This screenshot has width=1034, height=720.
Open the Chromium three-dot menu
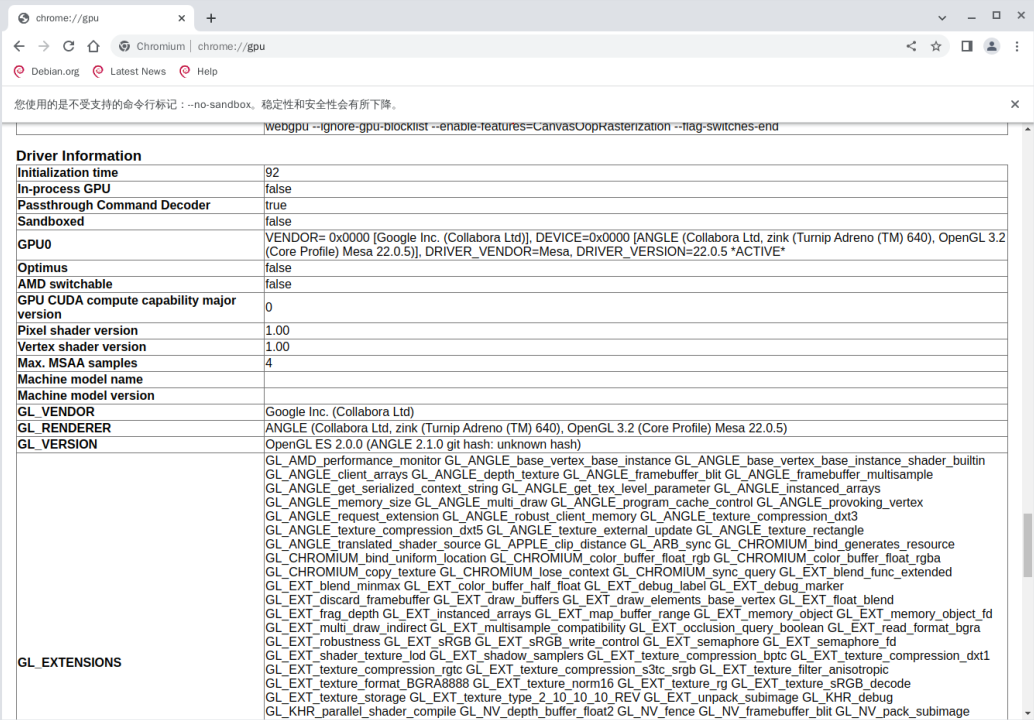click(x=1016, y=46)
